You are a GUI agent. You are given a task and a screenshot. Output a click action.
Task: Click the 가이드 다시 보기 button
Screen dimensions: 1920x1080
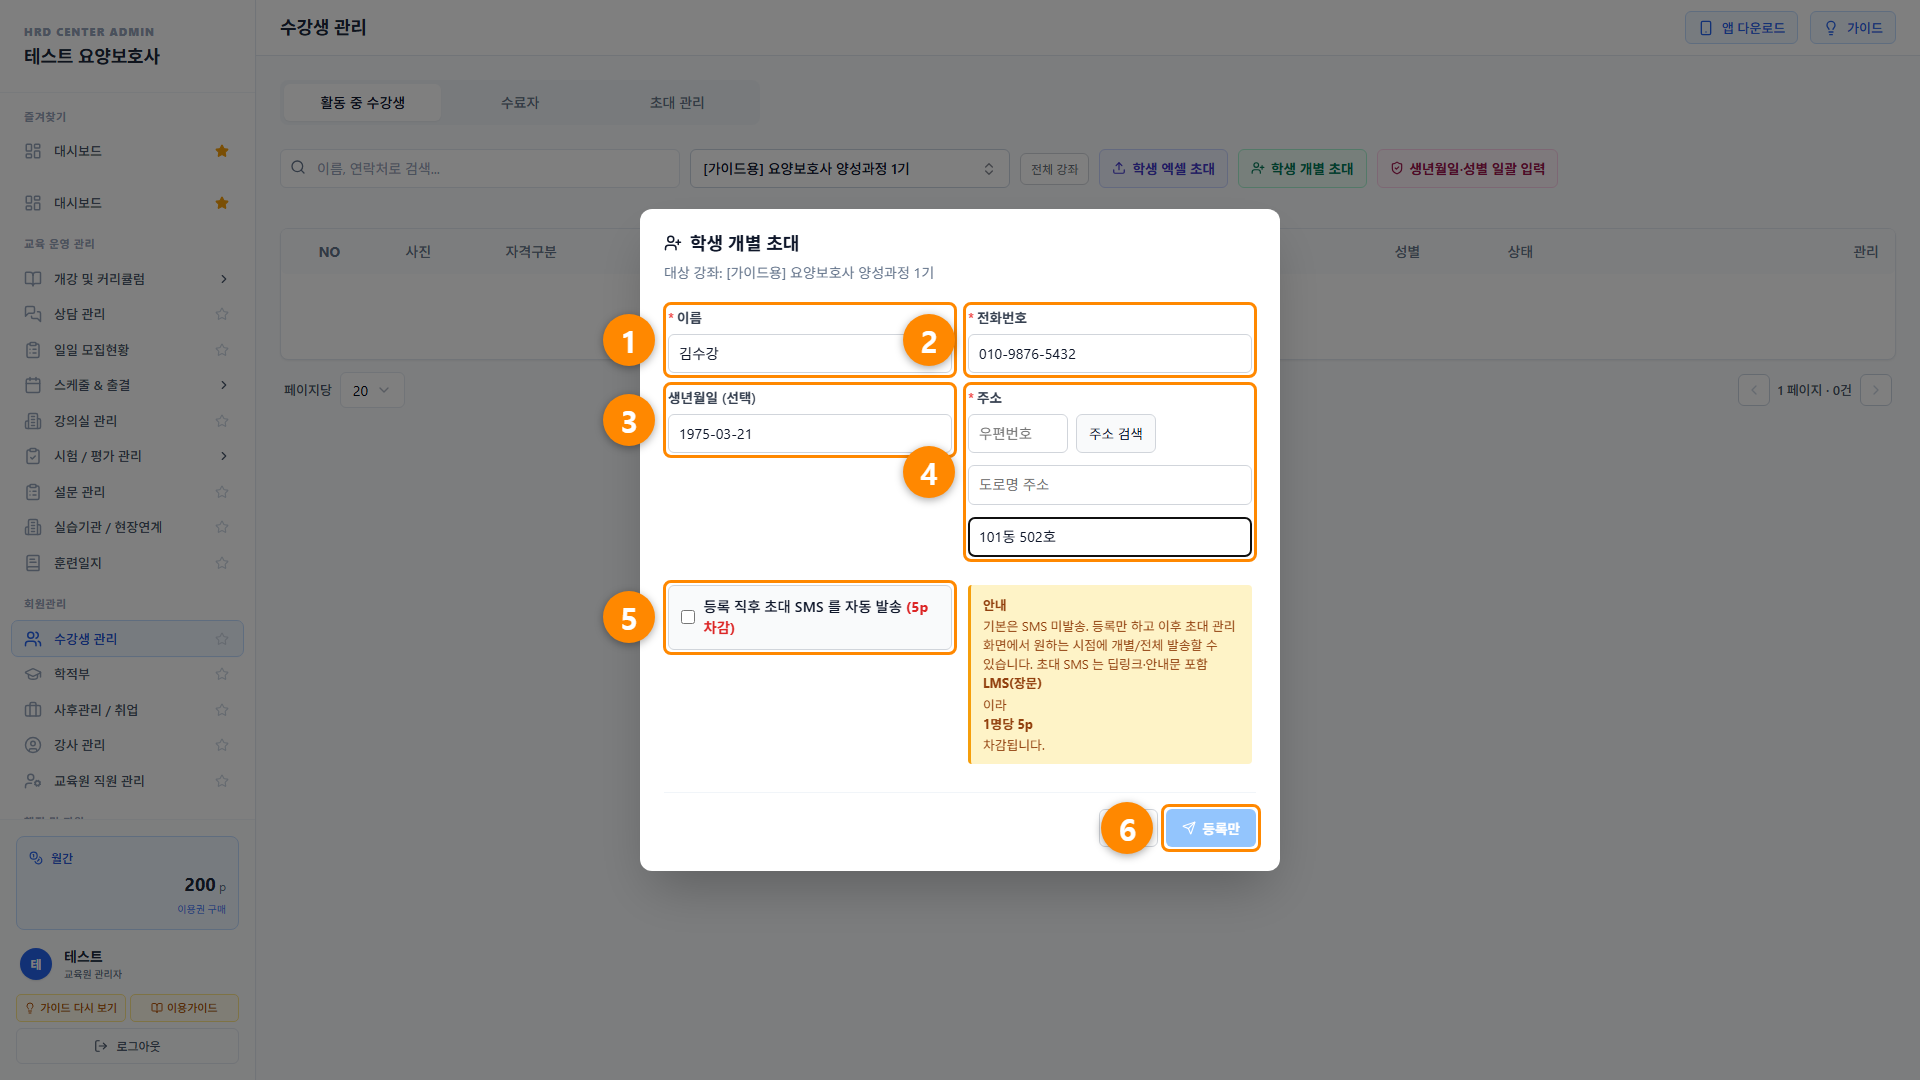(71, 1008)
